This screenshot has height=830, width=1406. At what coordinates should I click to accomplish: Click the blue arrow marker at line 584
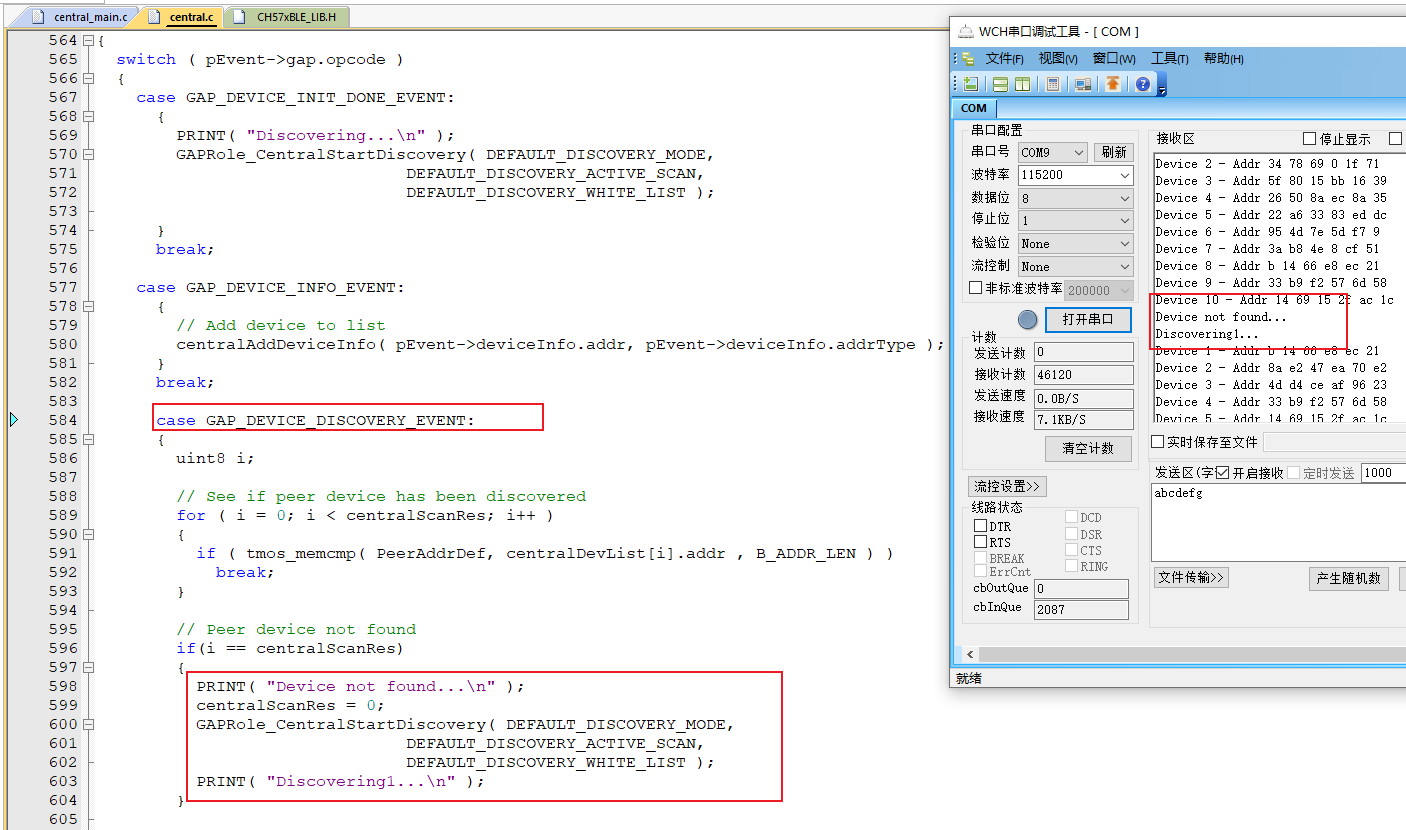[x=14, y=420]
